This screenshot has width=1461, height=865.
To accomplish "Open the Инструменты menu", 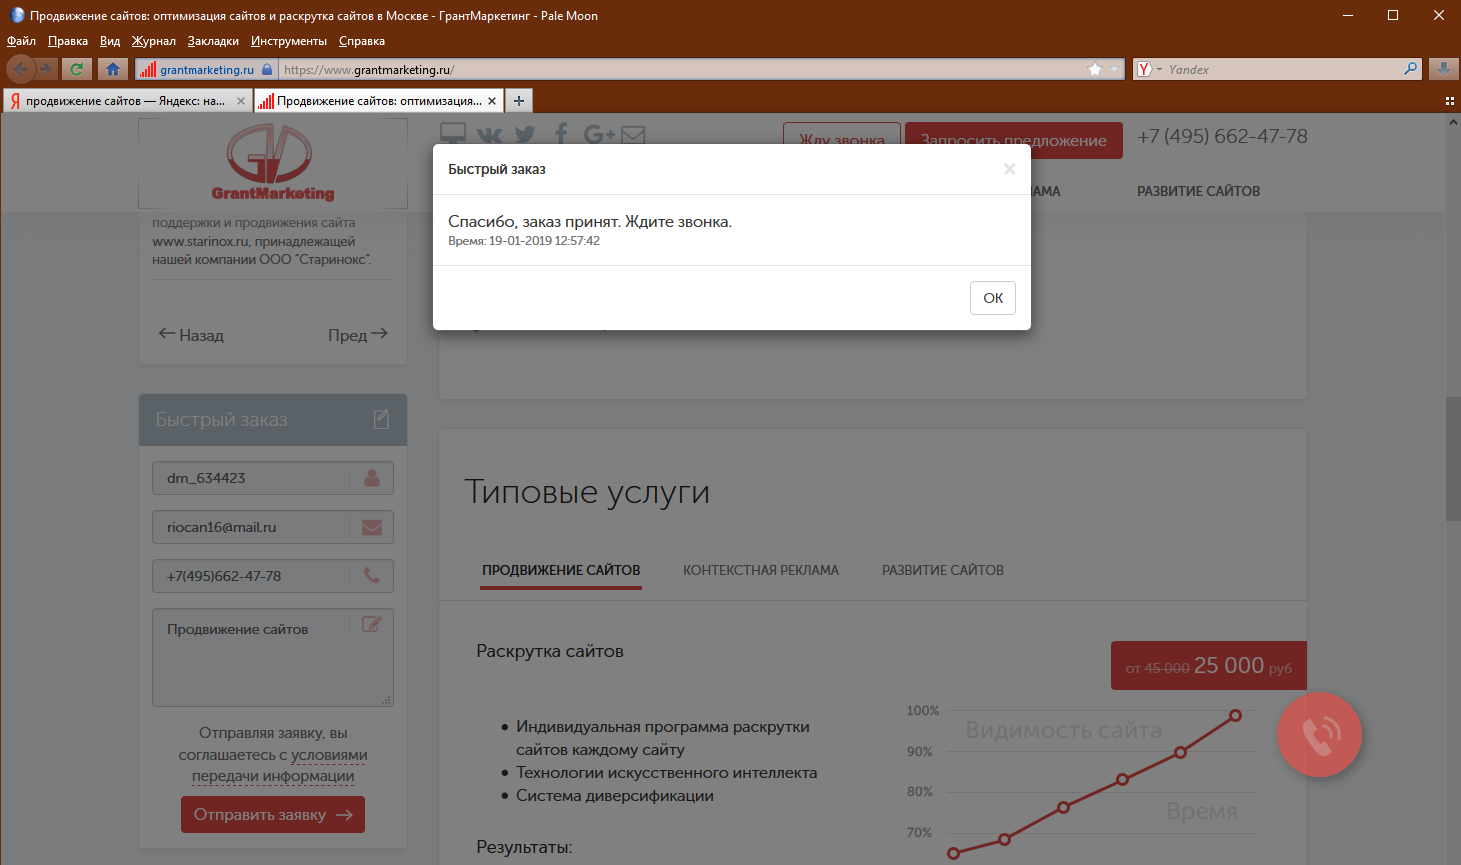I will coord(289,41).
